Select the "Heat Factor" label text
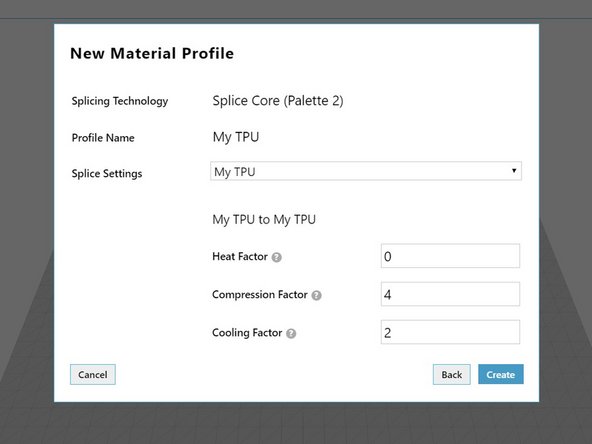Screen dimensions: 592x444 click(240, 256)
